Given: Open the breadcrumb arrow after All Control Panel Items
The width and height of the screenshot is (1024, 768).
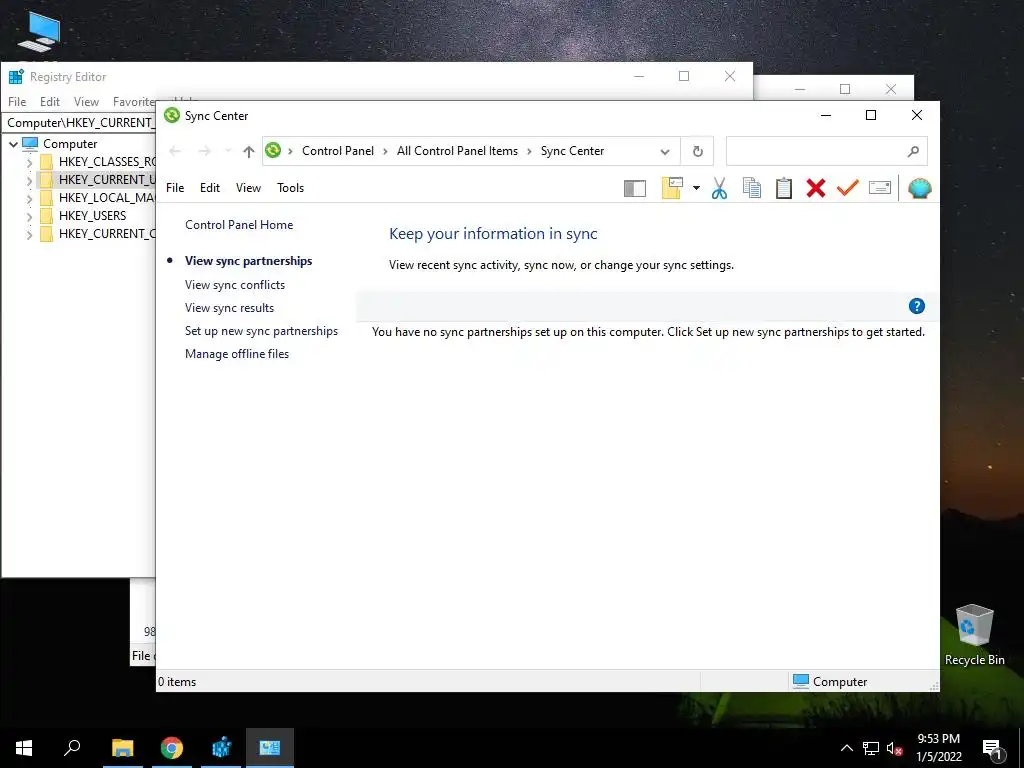Looking at the screenshot, I should [x=529, y=152].
